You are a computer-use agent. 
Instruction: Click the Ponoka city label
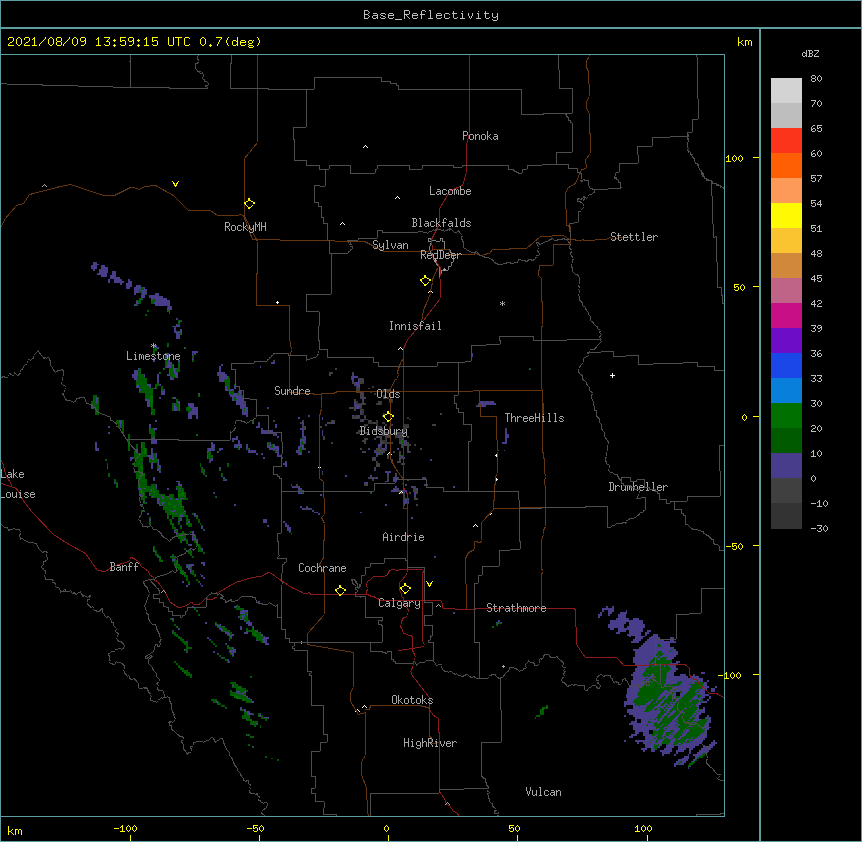pos(480,136)
